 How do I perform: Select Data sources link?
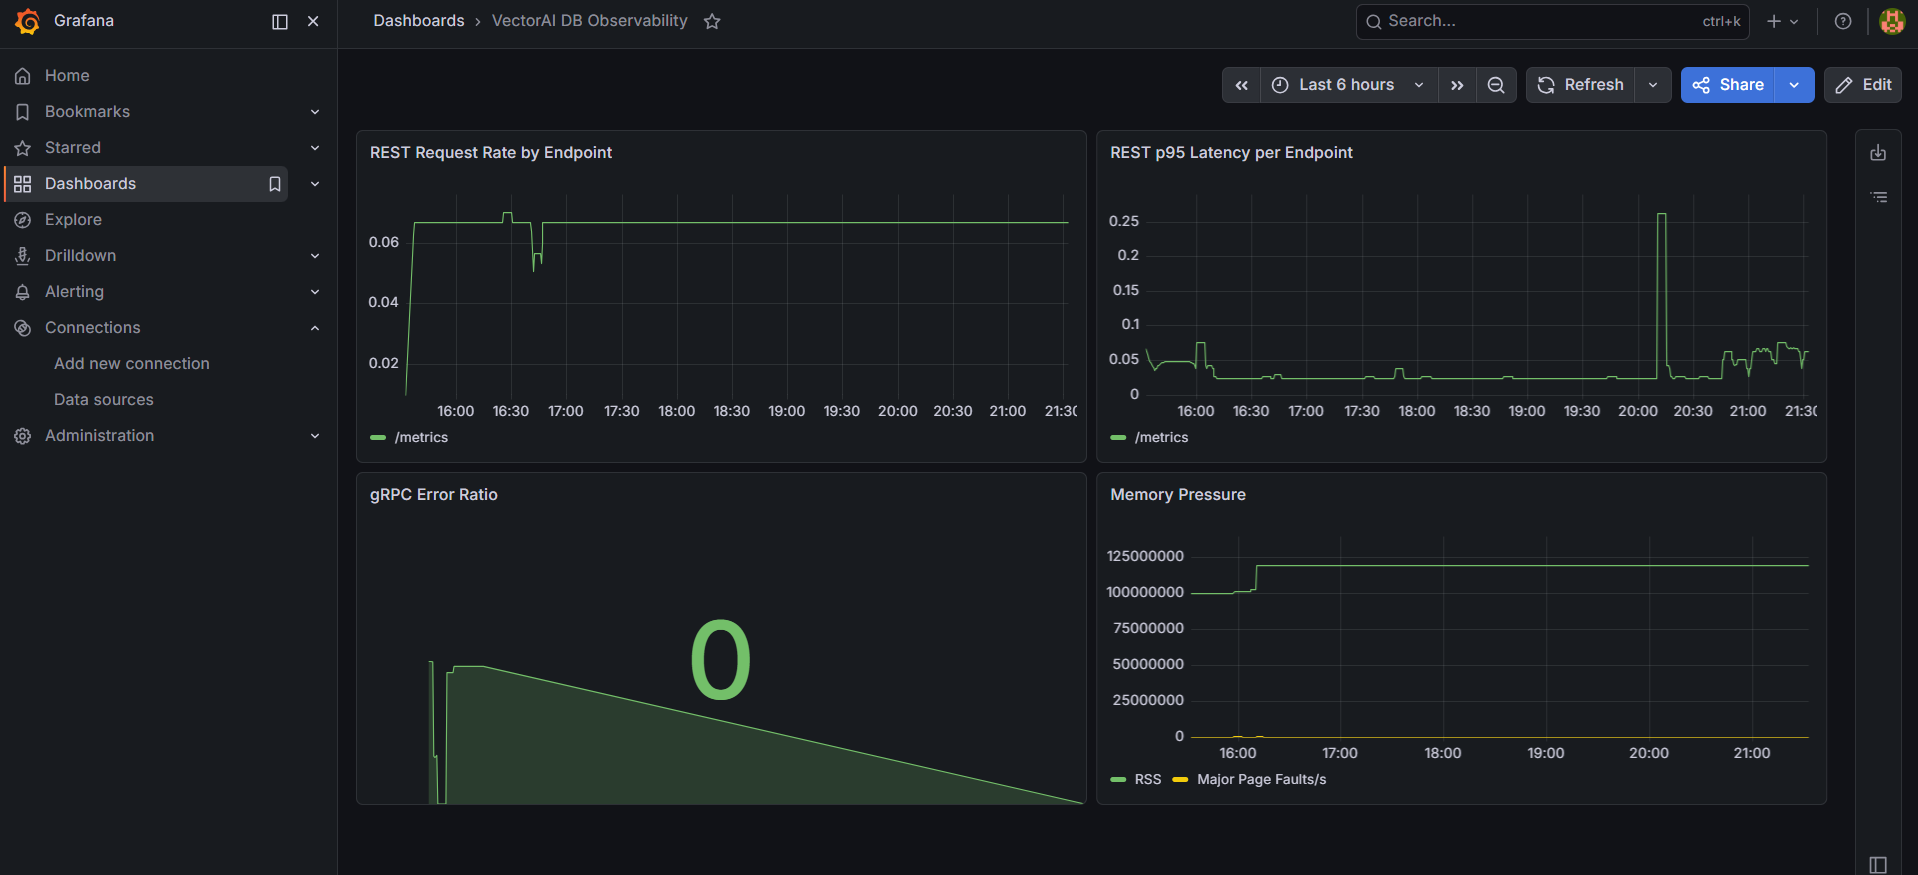(104, 400)
